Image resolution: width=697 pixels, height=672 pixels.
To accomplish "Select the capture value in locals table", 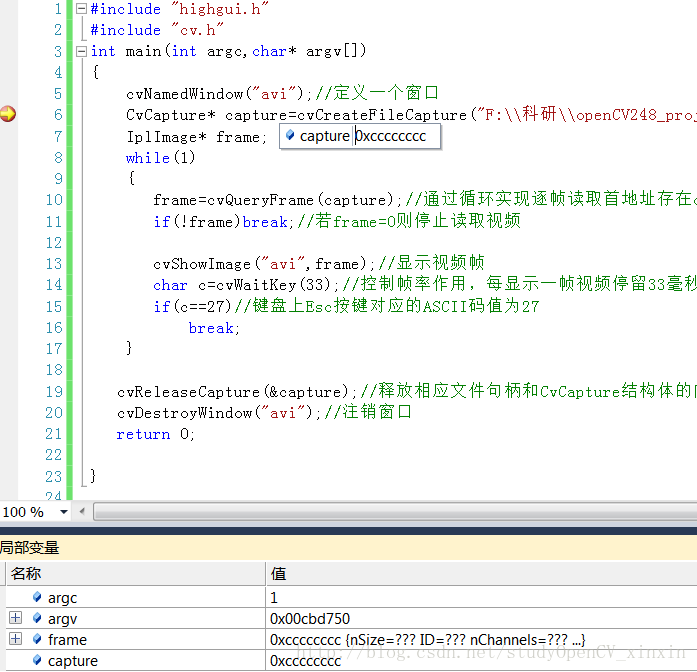I will (x=305, y=661).
